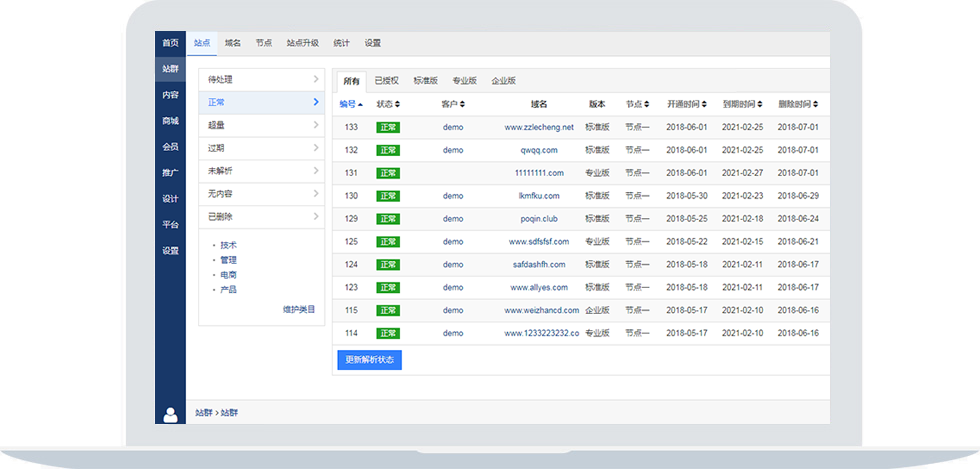Open 推广 in the left sidebar
980x469 pixels.
tap(170, 173)
